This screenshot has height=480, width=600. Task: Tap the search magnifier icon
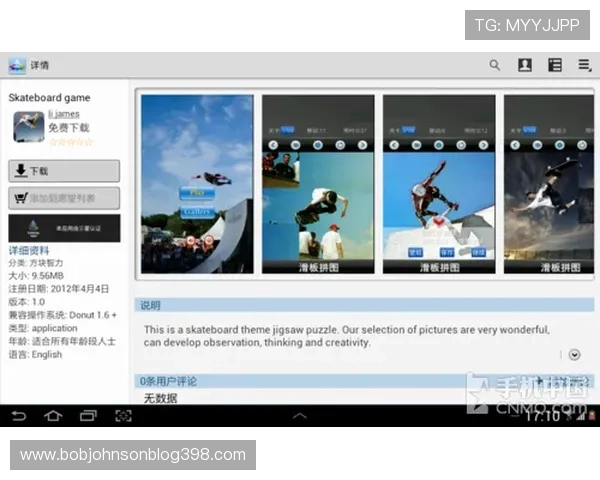click(x=494, y=65)
